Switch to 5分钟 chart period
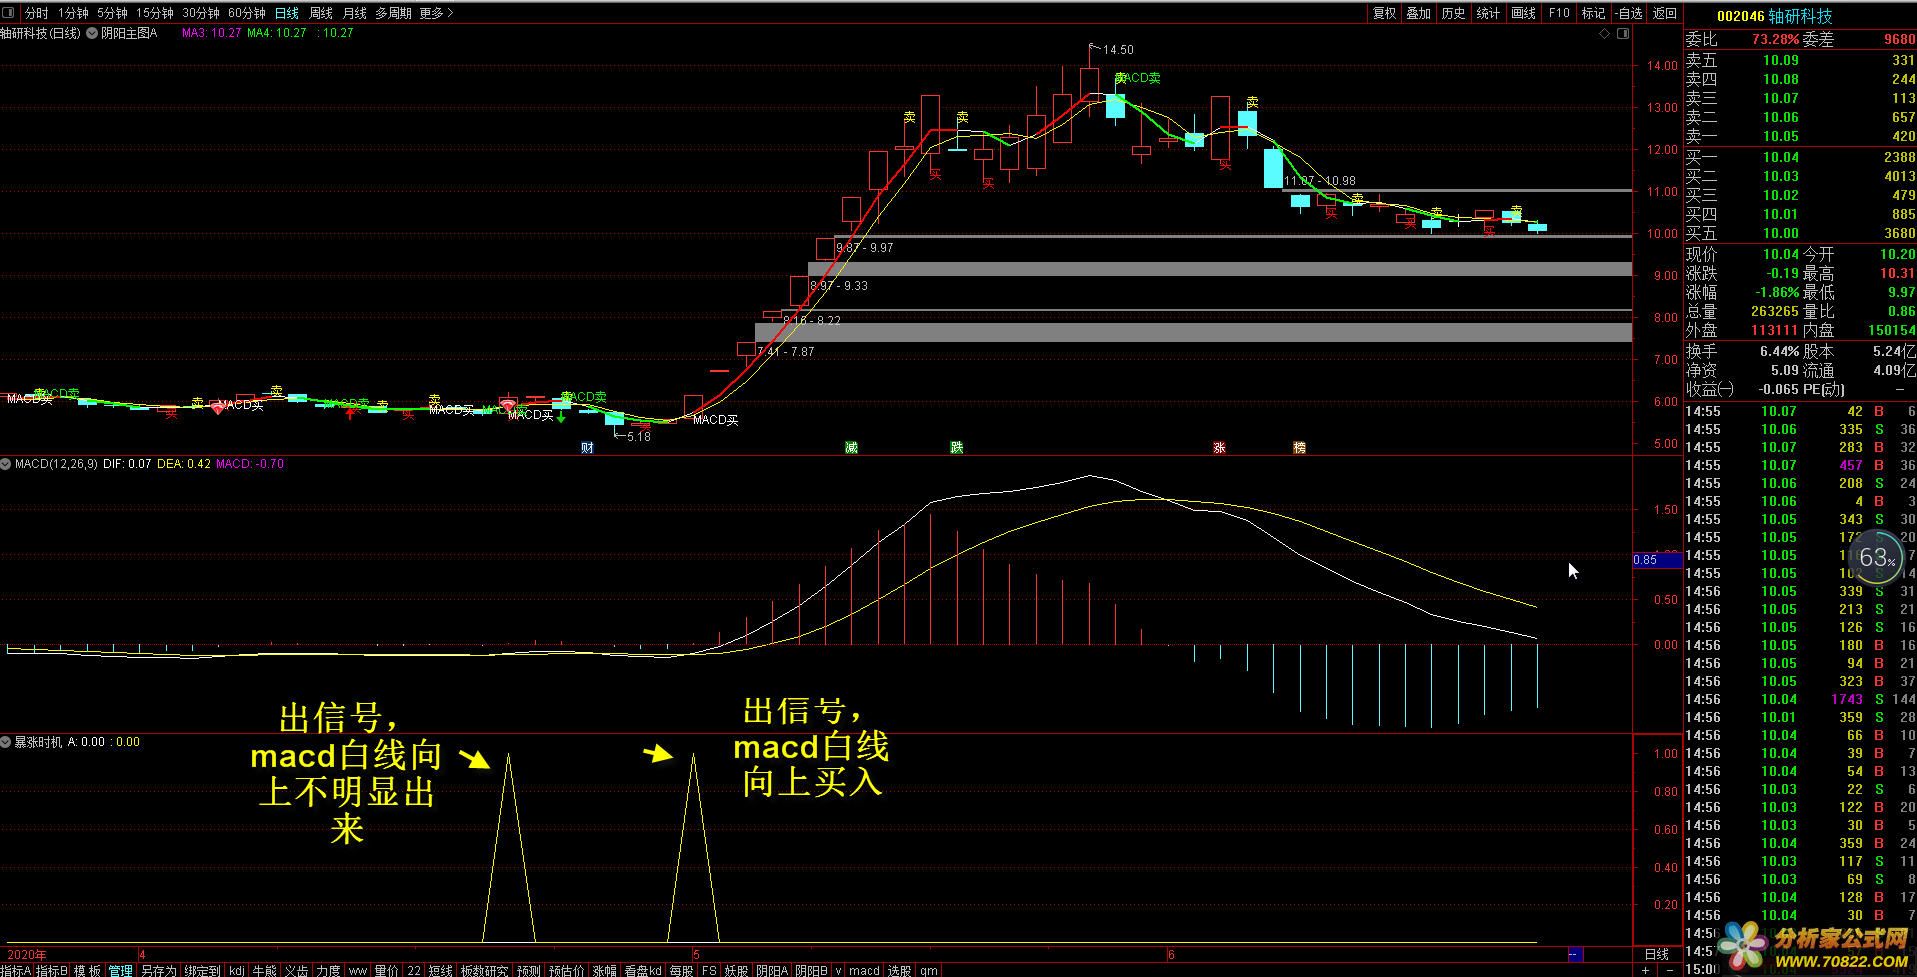Viewport: 1917px width, 977px height. click(x=112, y=13)
